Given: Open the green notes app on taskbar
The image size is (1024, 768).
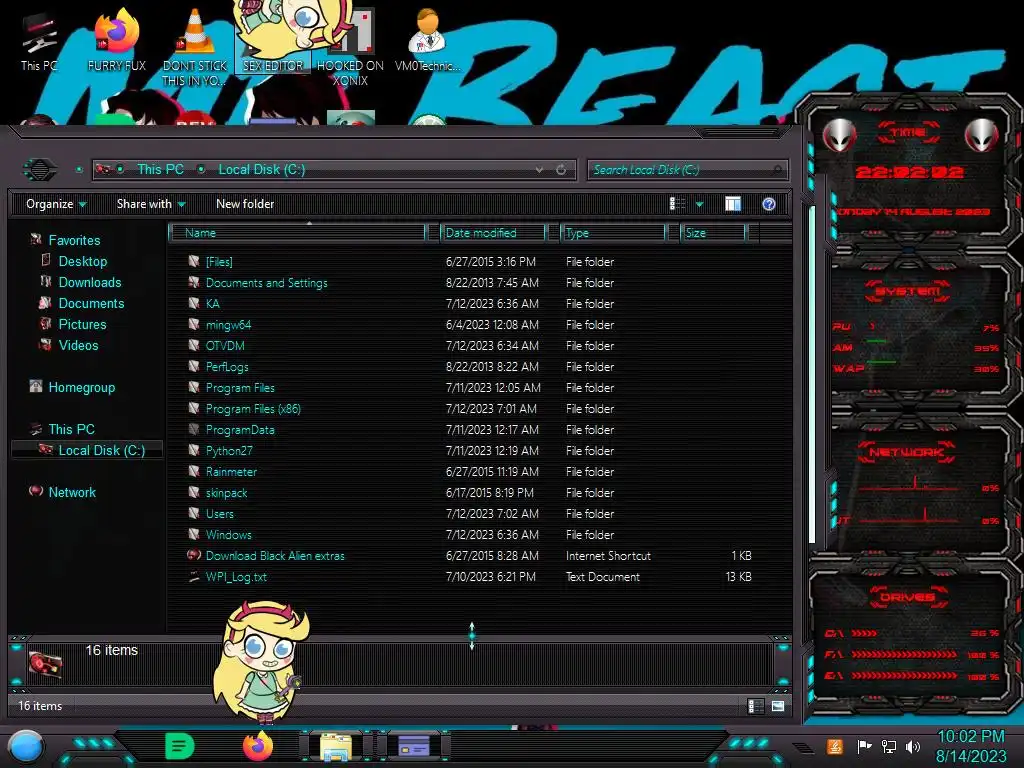Looking at the screenshot, I should click(180, 746).
